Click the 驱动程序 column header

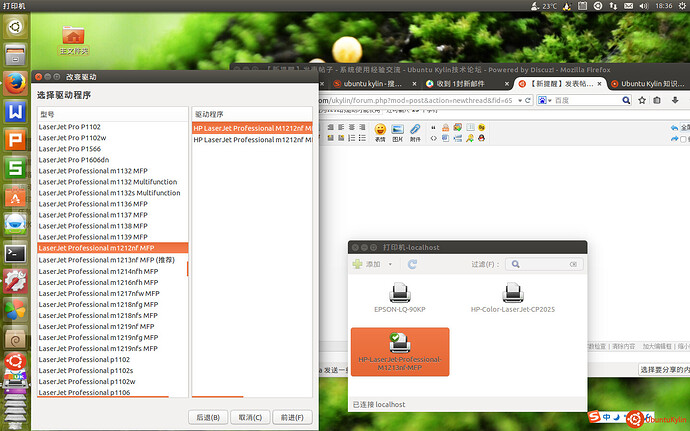[252, 114]
